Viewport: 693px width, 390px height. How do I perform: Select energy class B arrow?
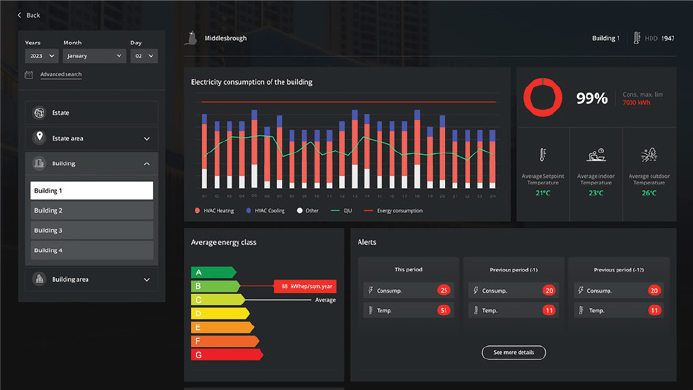pyautogui.click(x=216, y=286)
